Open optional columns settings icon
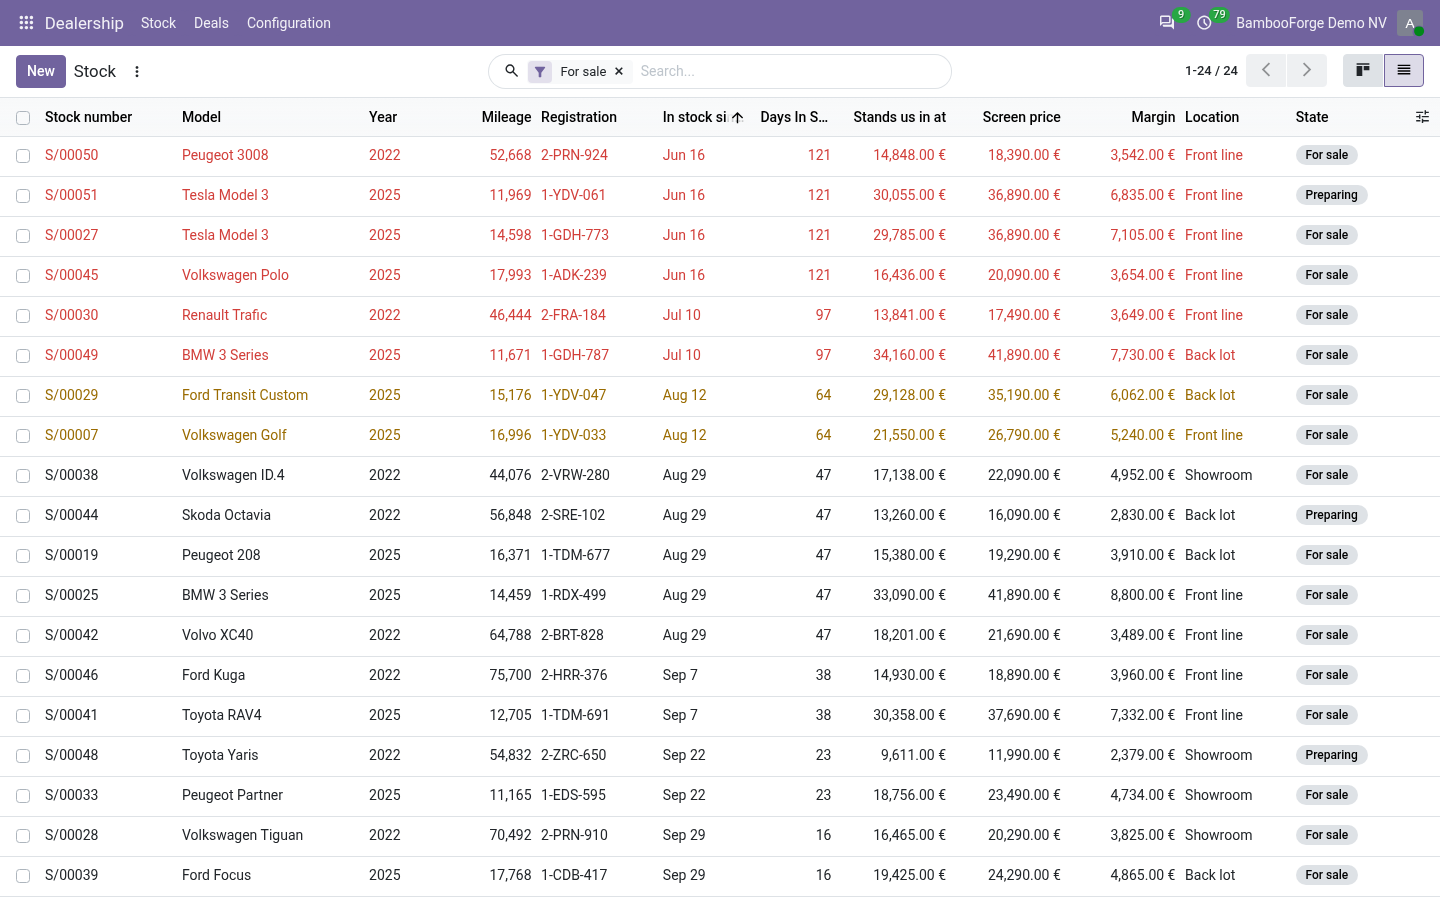Viewport: 1440px width, 900px height. tap(1422, 117)
